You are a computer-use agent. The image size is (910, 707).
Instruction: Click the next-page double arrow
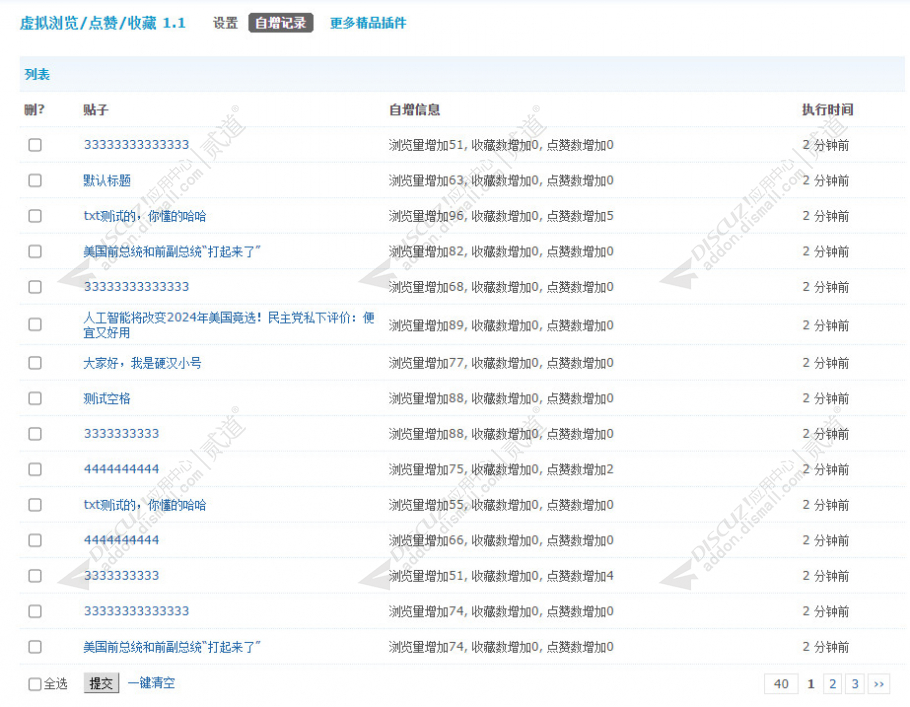(879, 684)
